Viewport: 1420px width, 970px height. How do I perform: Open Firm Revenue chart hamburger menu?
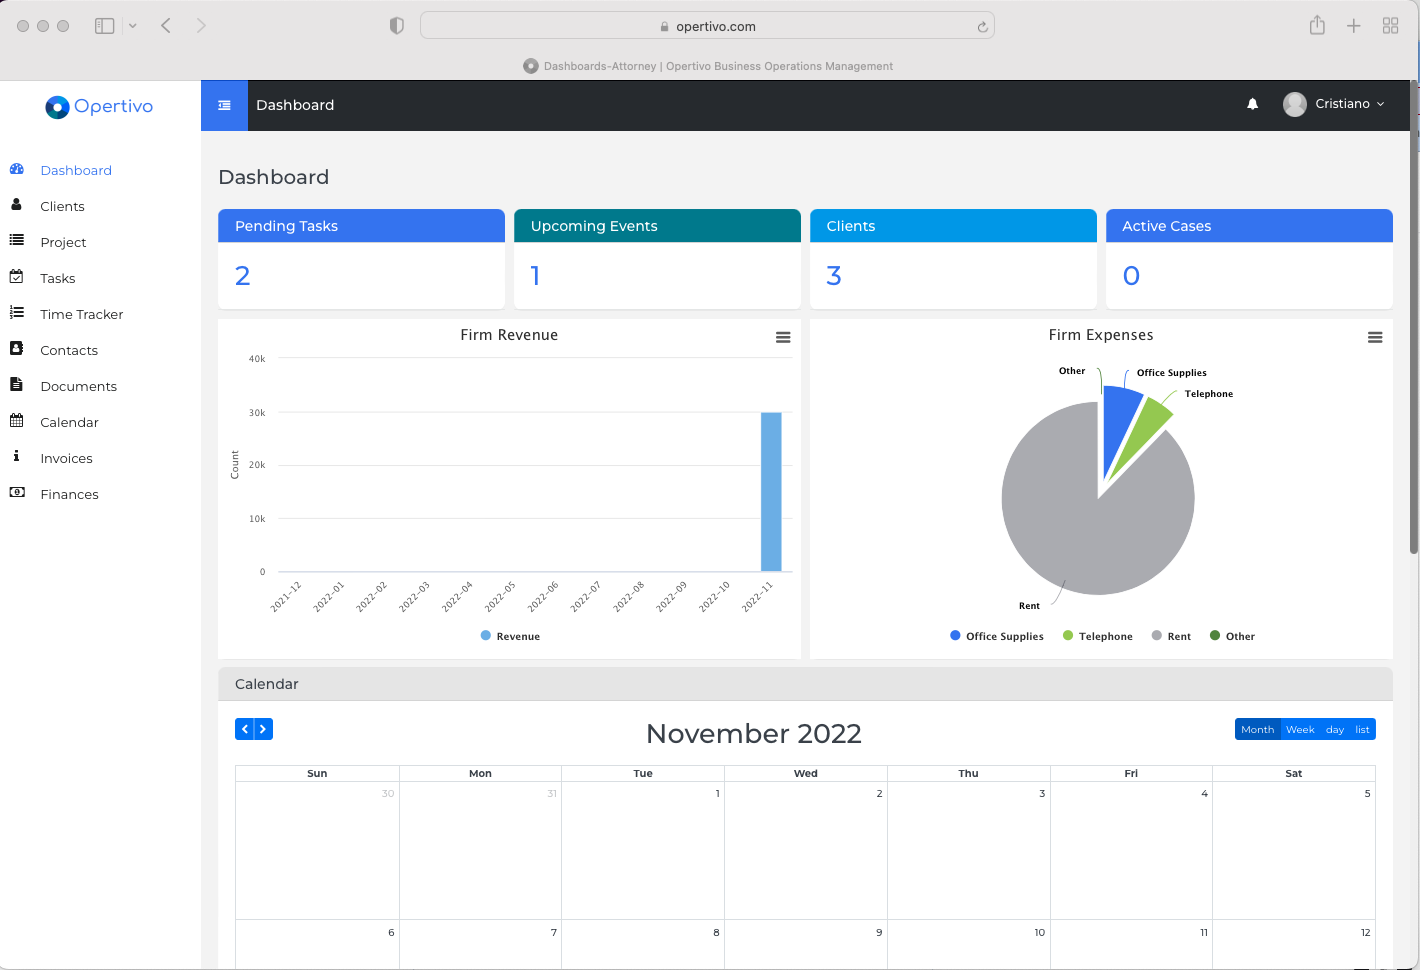(783, 338)
